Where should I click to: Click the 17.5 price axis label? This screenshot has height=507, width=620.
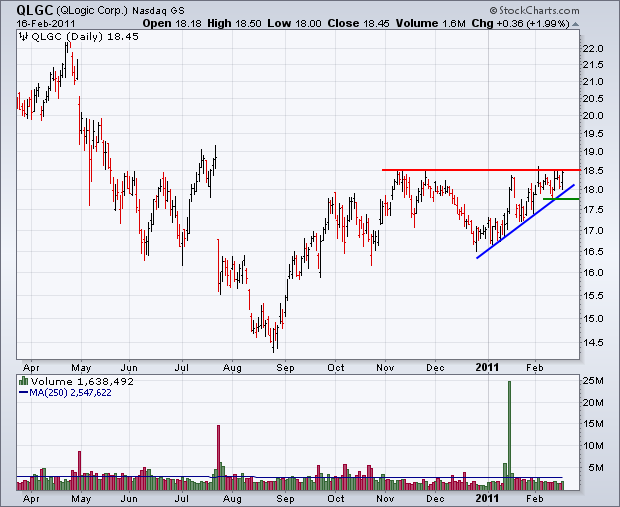[593, 210]
